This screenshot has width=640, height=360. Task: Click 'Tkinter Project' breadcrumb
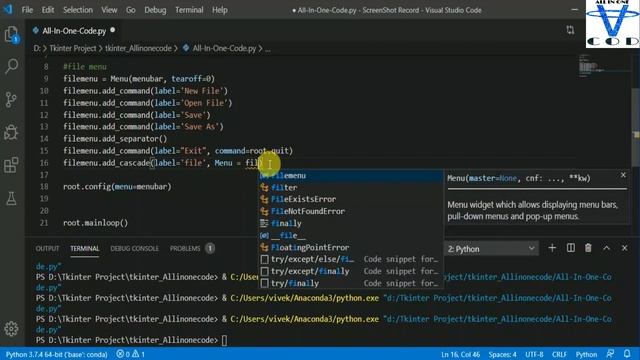(73, 48)
